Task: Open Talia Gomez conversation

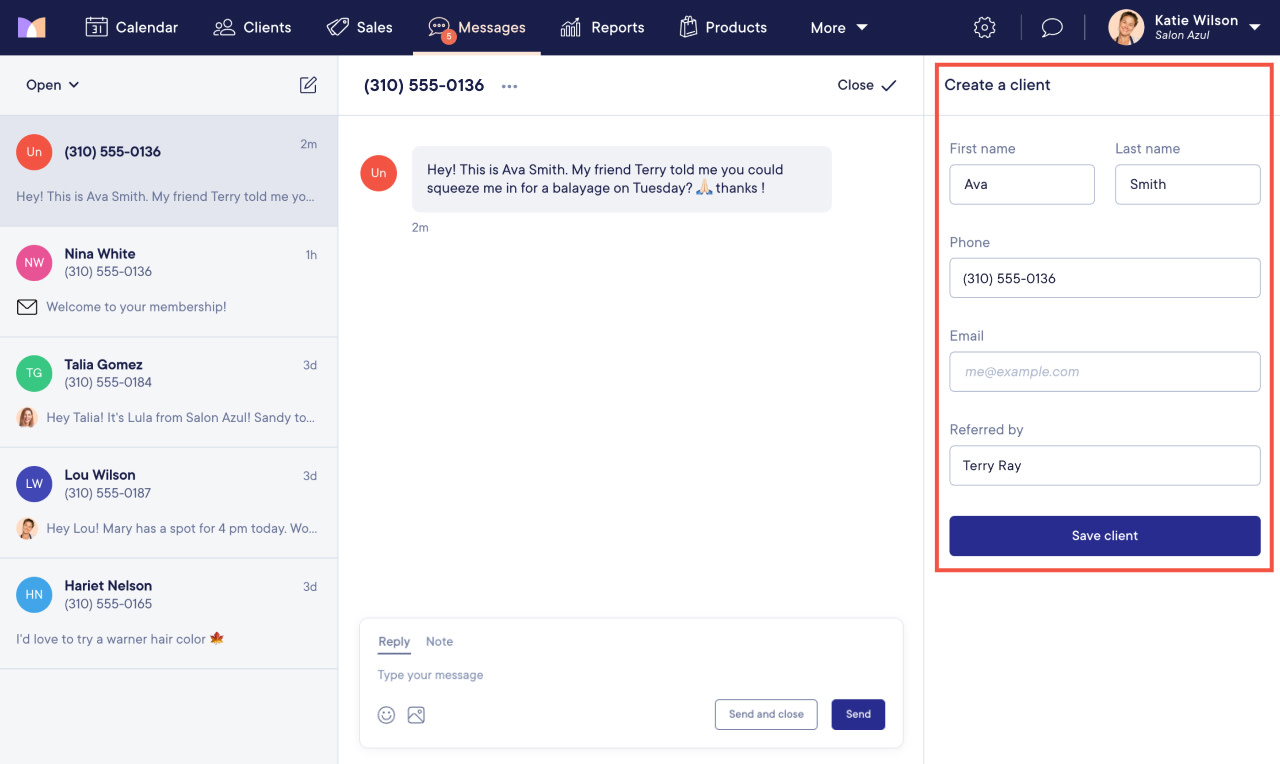Action: 169,393
